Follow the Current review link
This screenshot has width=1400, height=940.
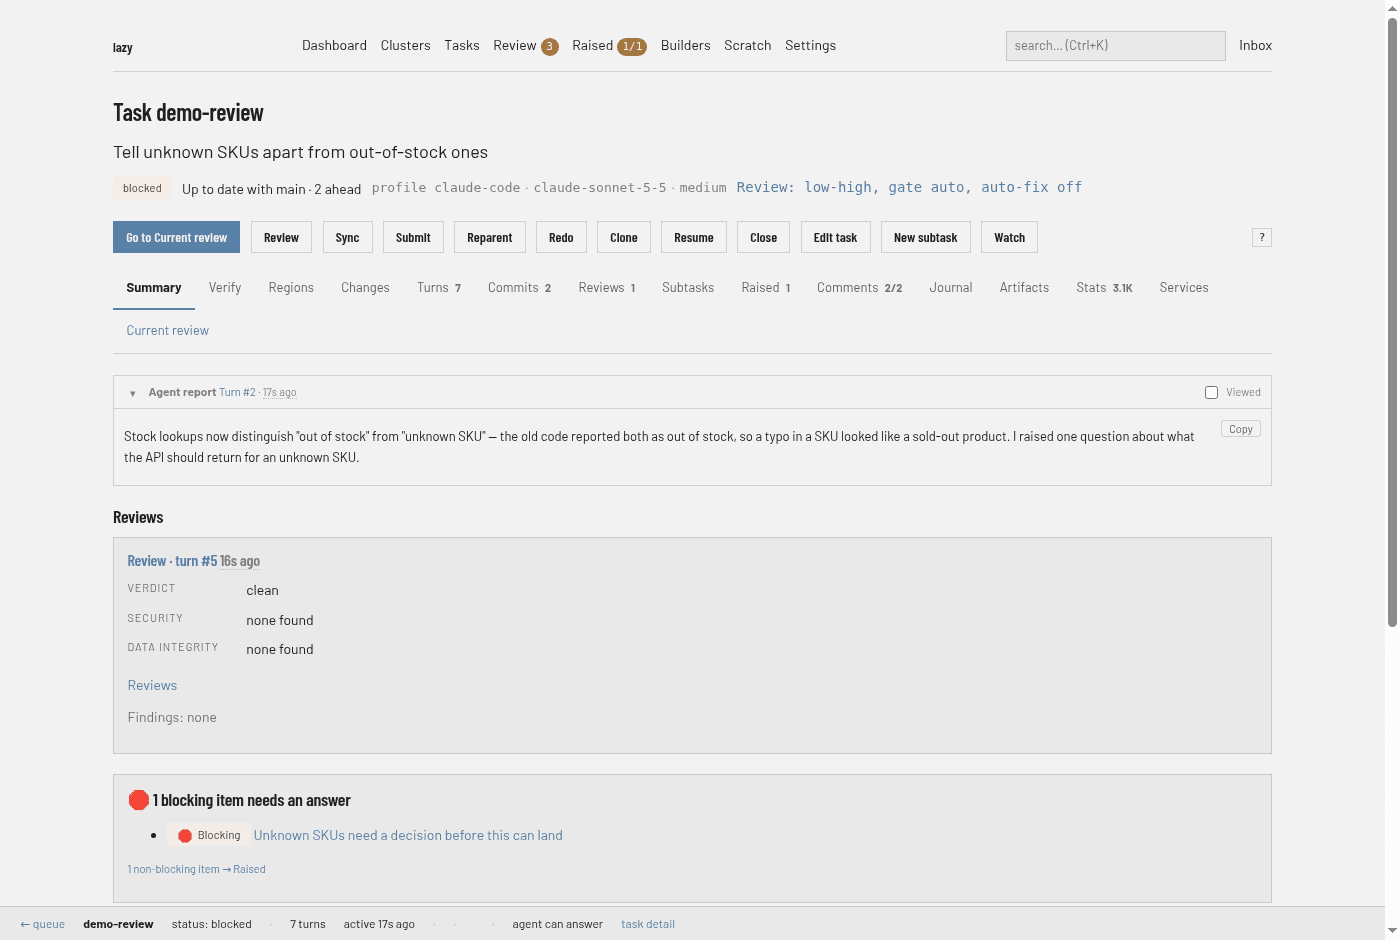[x=167, y=331]
